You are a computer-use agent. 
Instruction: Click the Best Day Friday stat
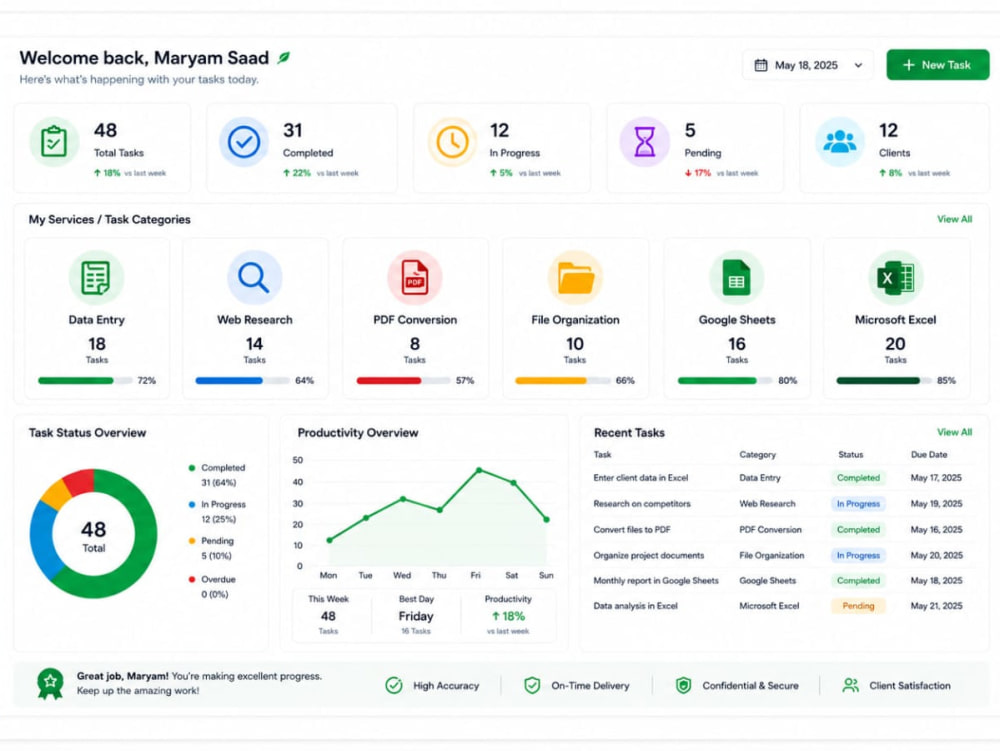point(416,615)
